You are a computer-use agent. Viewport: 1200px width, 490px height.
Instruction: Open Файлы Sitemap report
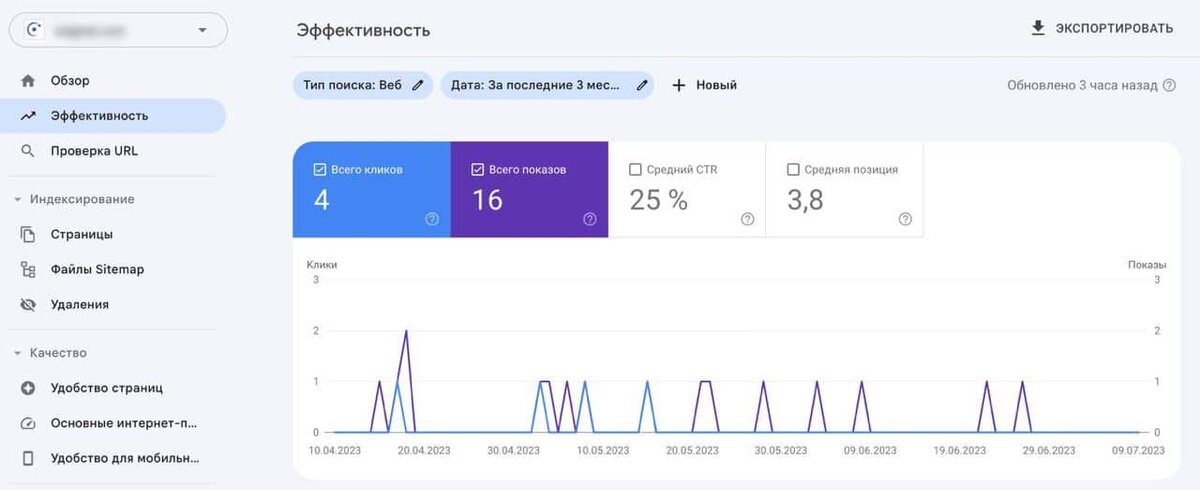[97, 269]
